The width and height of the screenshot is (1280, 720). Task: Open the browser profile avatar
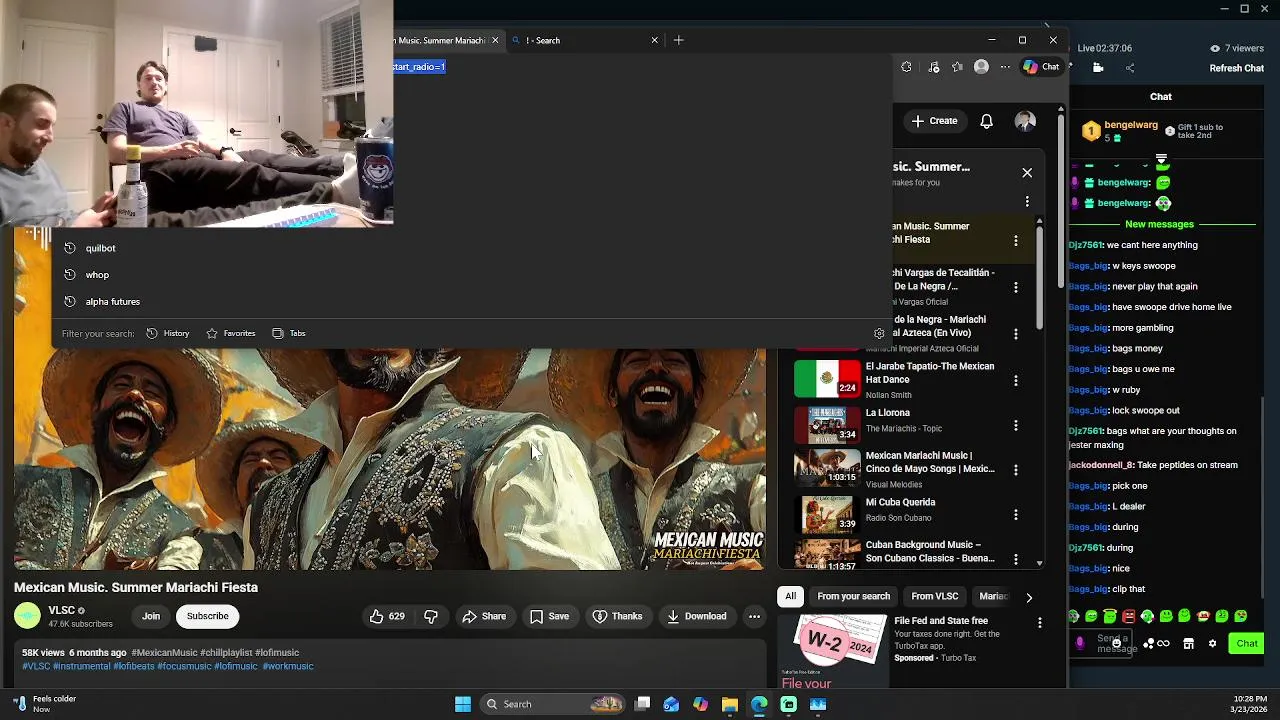(981, 67)
